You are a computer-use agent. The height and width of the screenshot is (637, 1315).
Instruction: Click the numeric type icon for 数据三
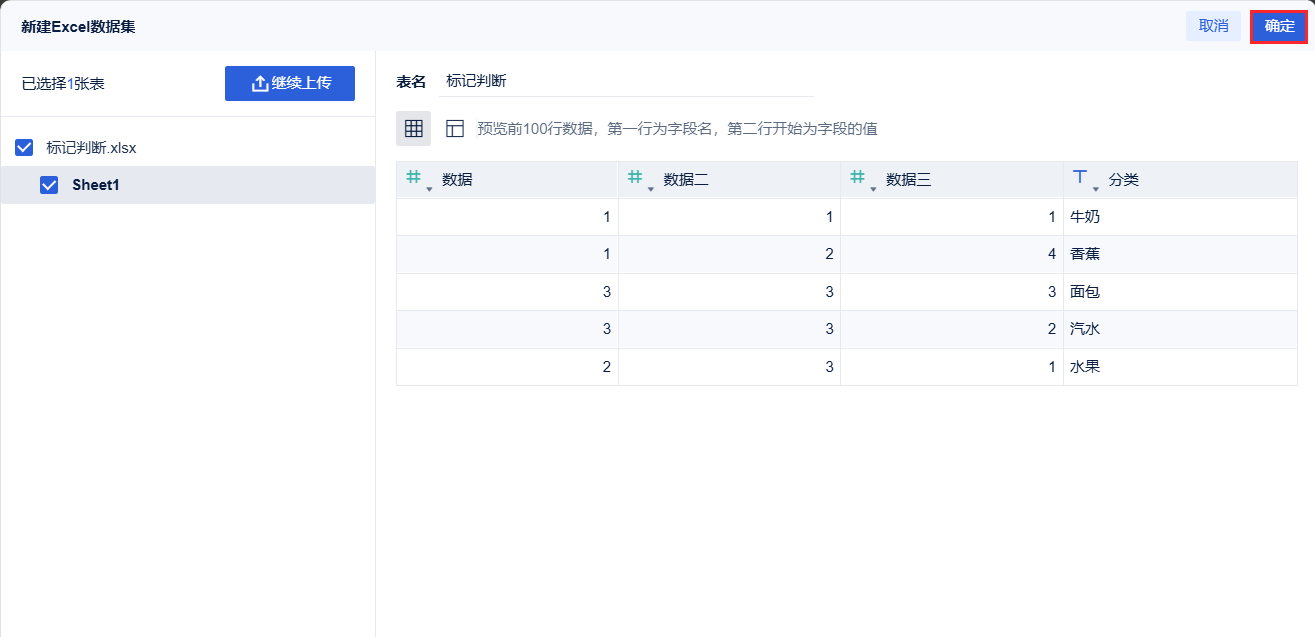[x=857, y=178]
